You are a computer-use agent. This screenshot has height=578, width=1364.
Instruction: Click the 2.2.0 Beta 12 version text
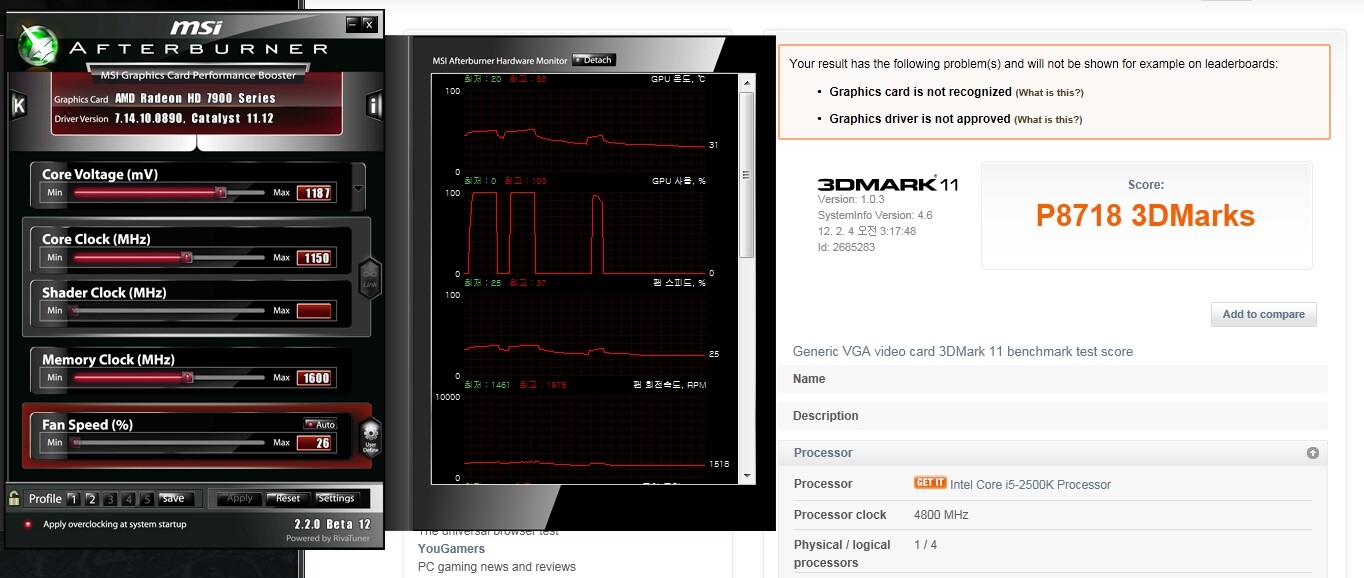pos(332,524)
